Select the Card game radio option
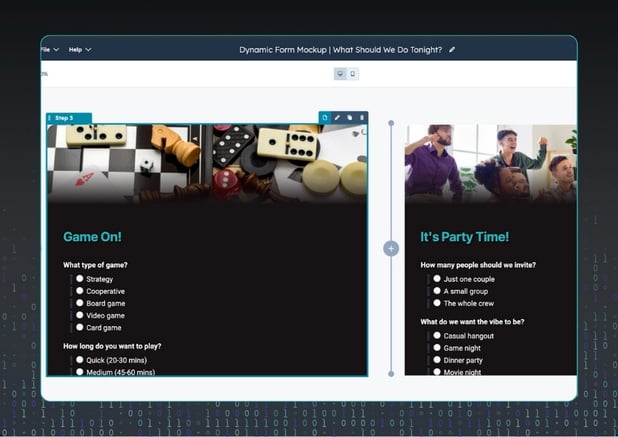The height and width of the screenshot is (437, 618). tap(80, 327)
